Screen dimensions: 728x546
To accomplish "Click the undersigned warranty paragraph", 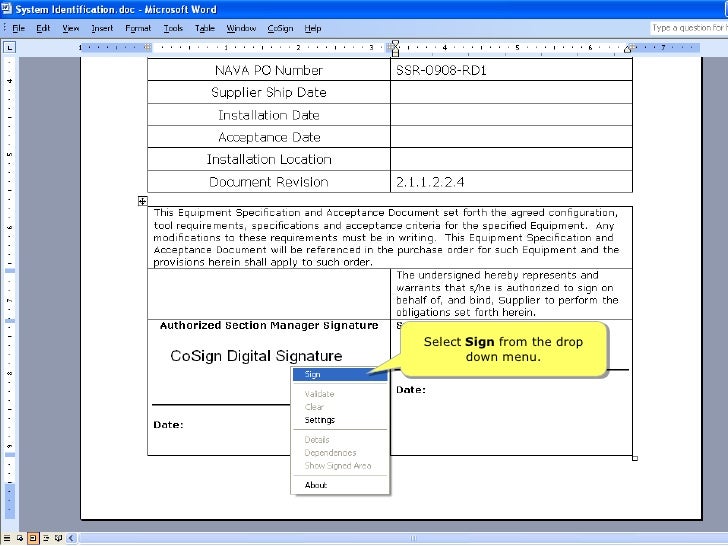I will (x=507, y=293).
